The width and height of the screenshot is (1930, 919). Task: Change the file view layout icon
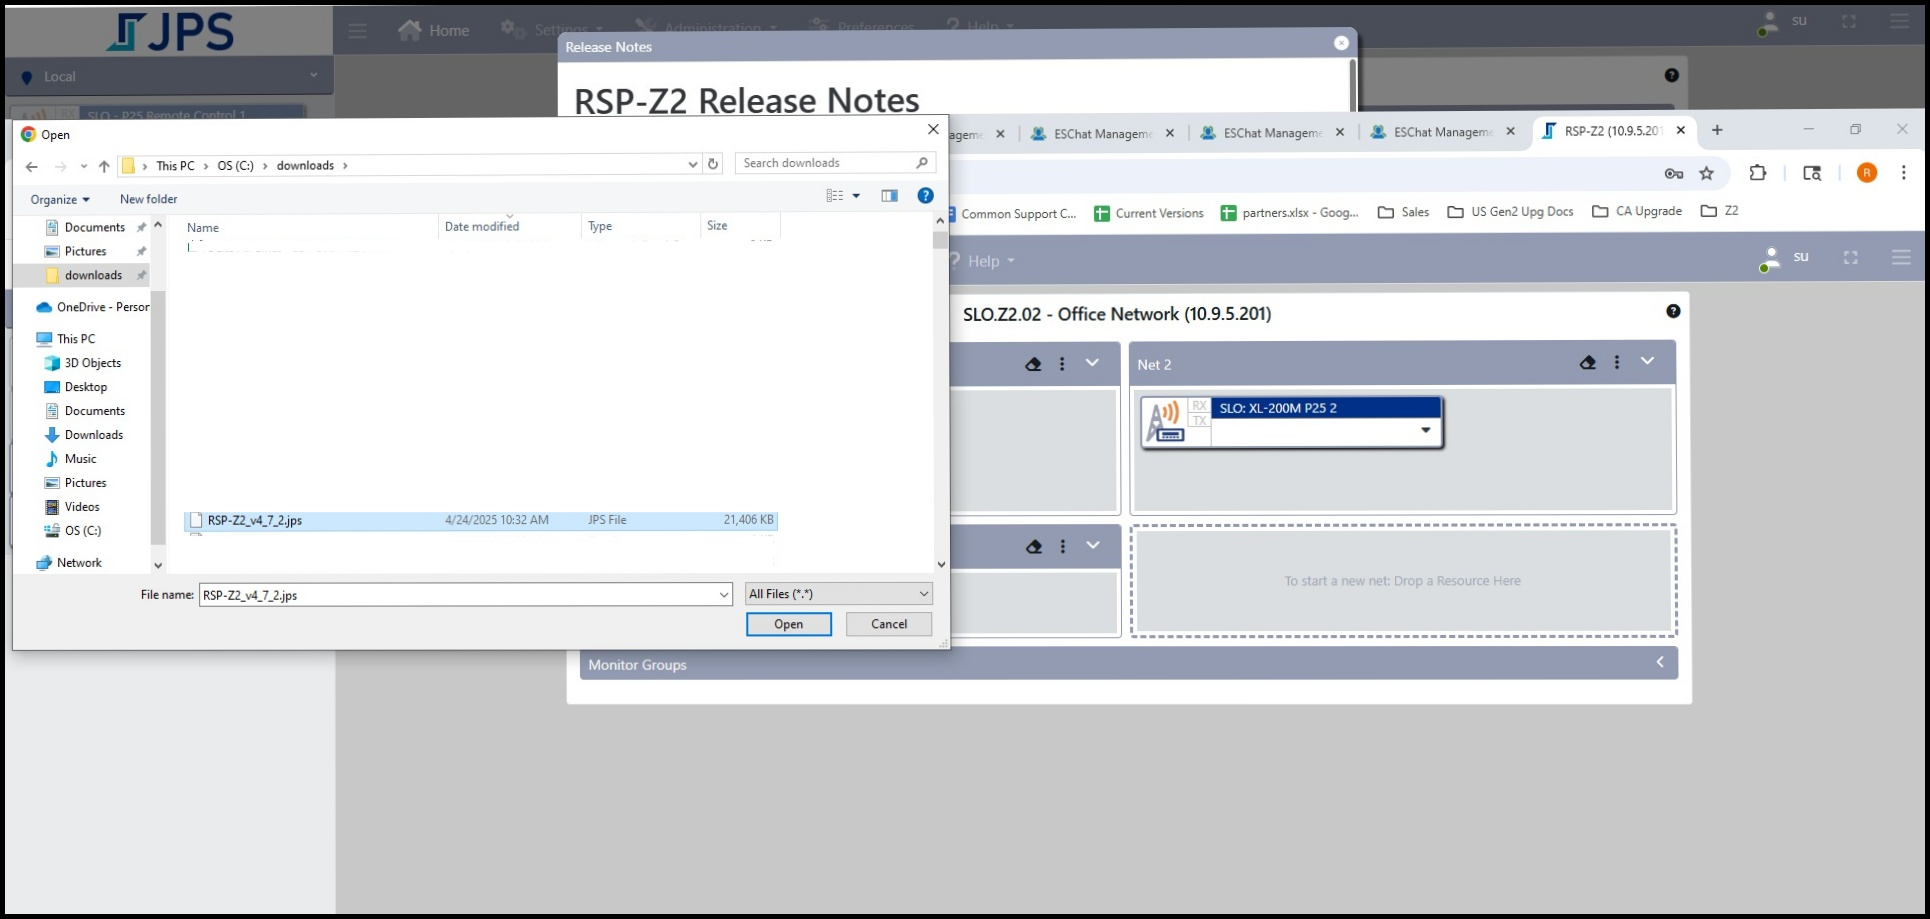tap(835, 196)
